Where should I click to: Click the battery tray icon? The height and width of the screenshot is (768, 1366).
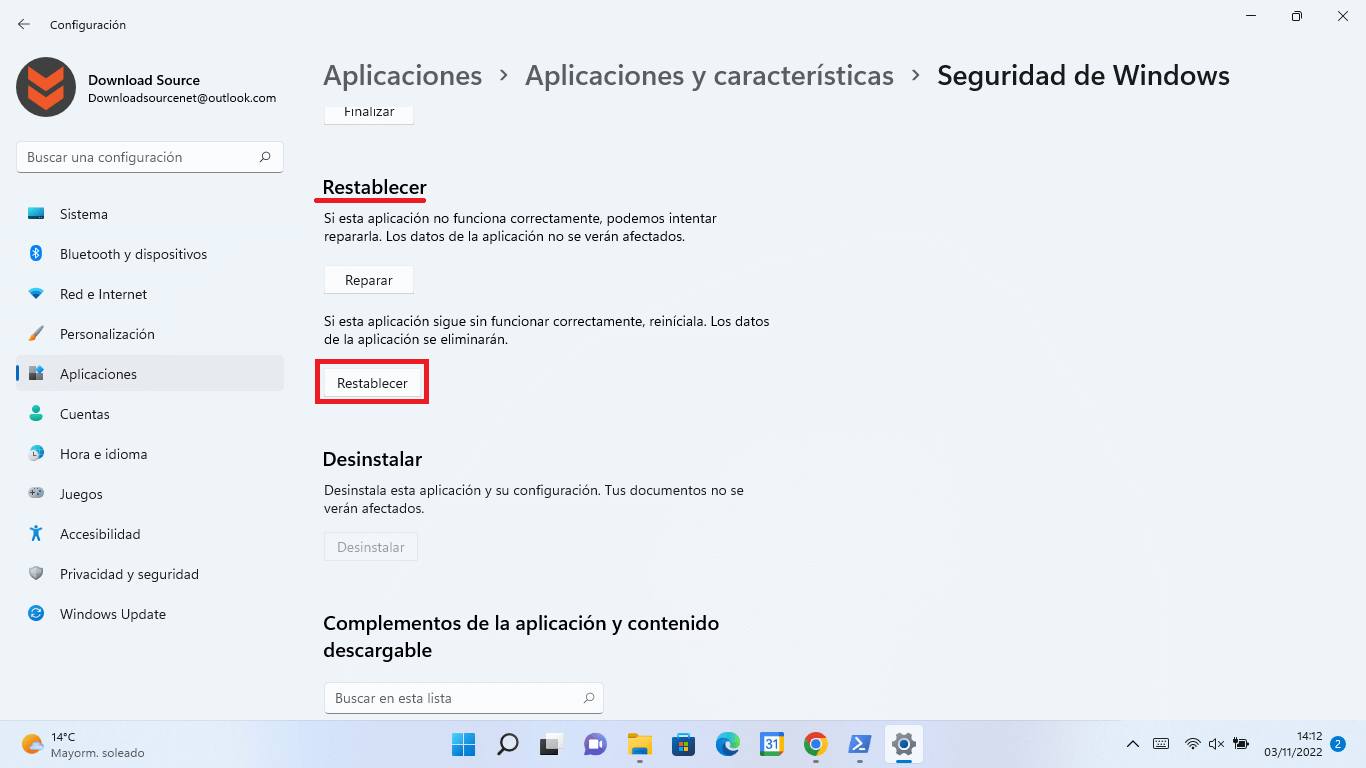[1241, 744]
